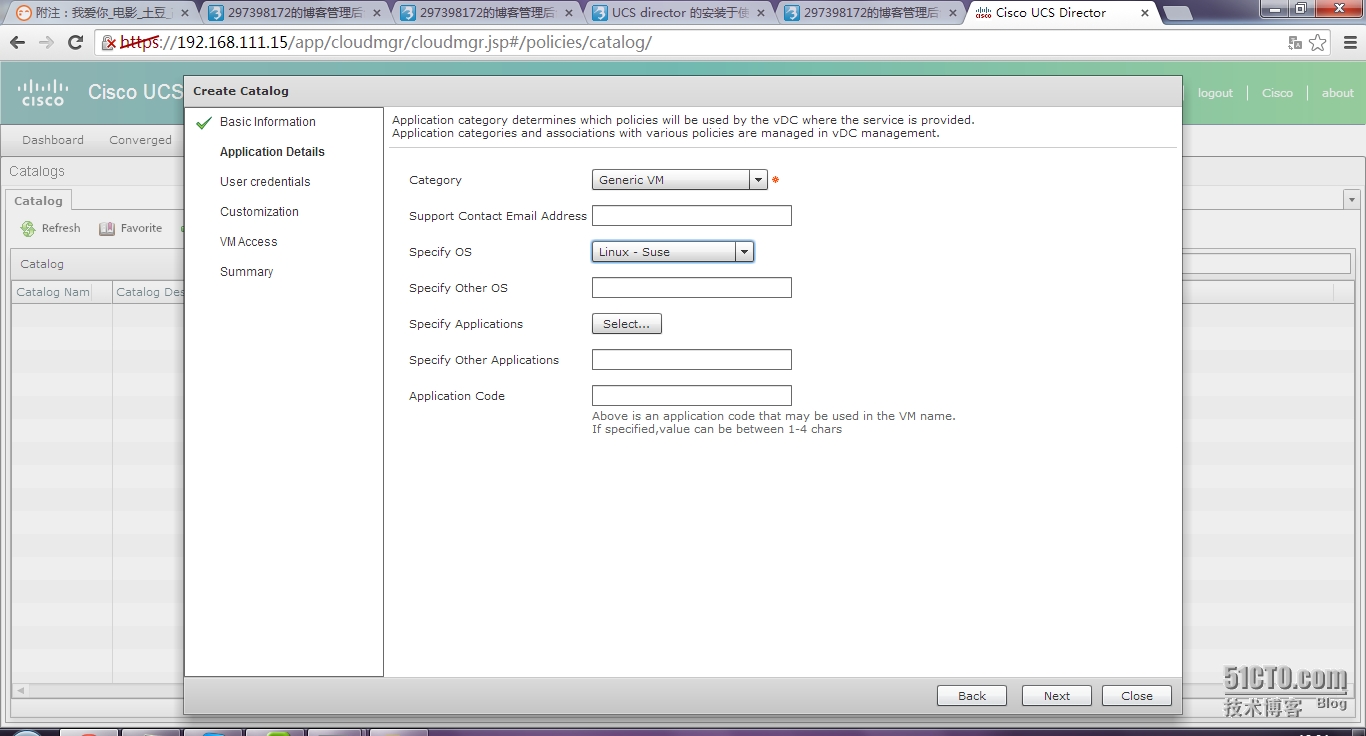Select the Application Details step
This screenshot has width=1366, height=736.
tap(272, 152)
